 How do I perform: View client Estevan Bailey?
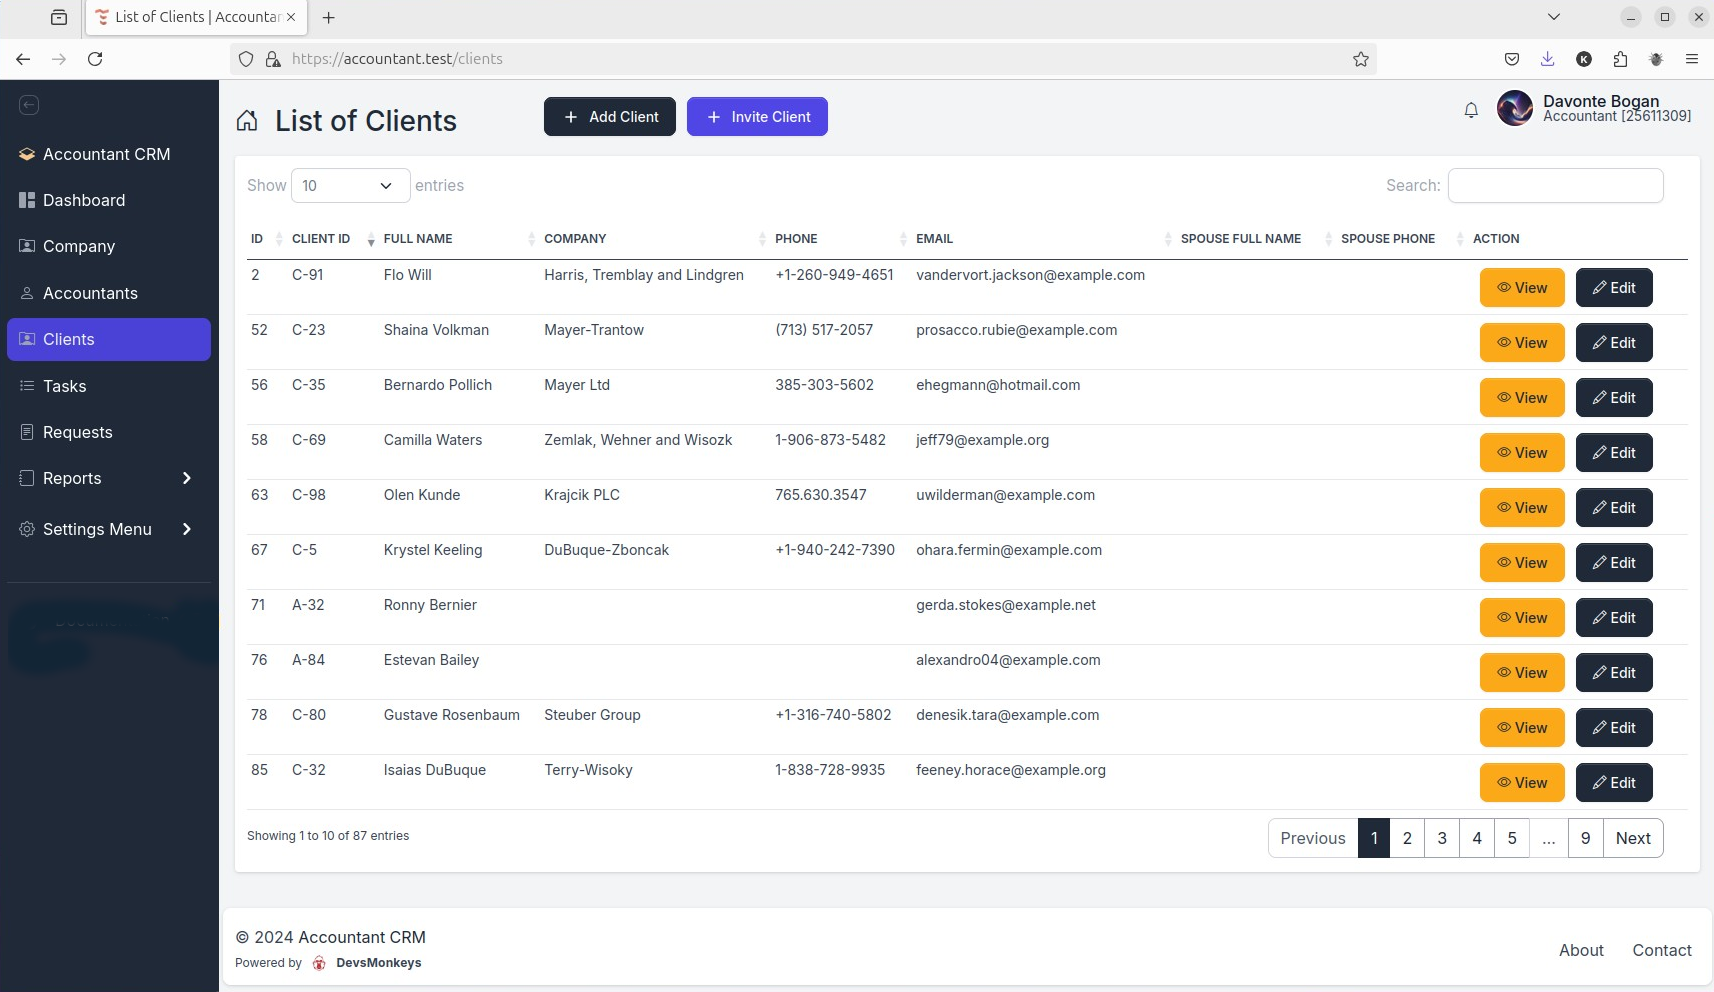[x=1522, y=673]
